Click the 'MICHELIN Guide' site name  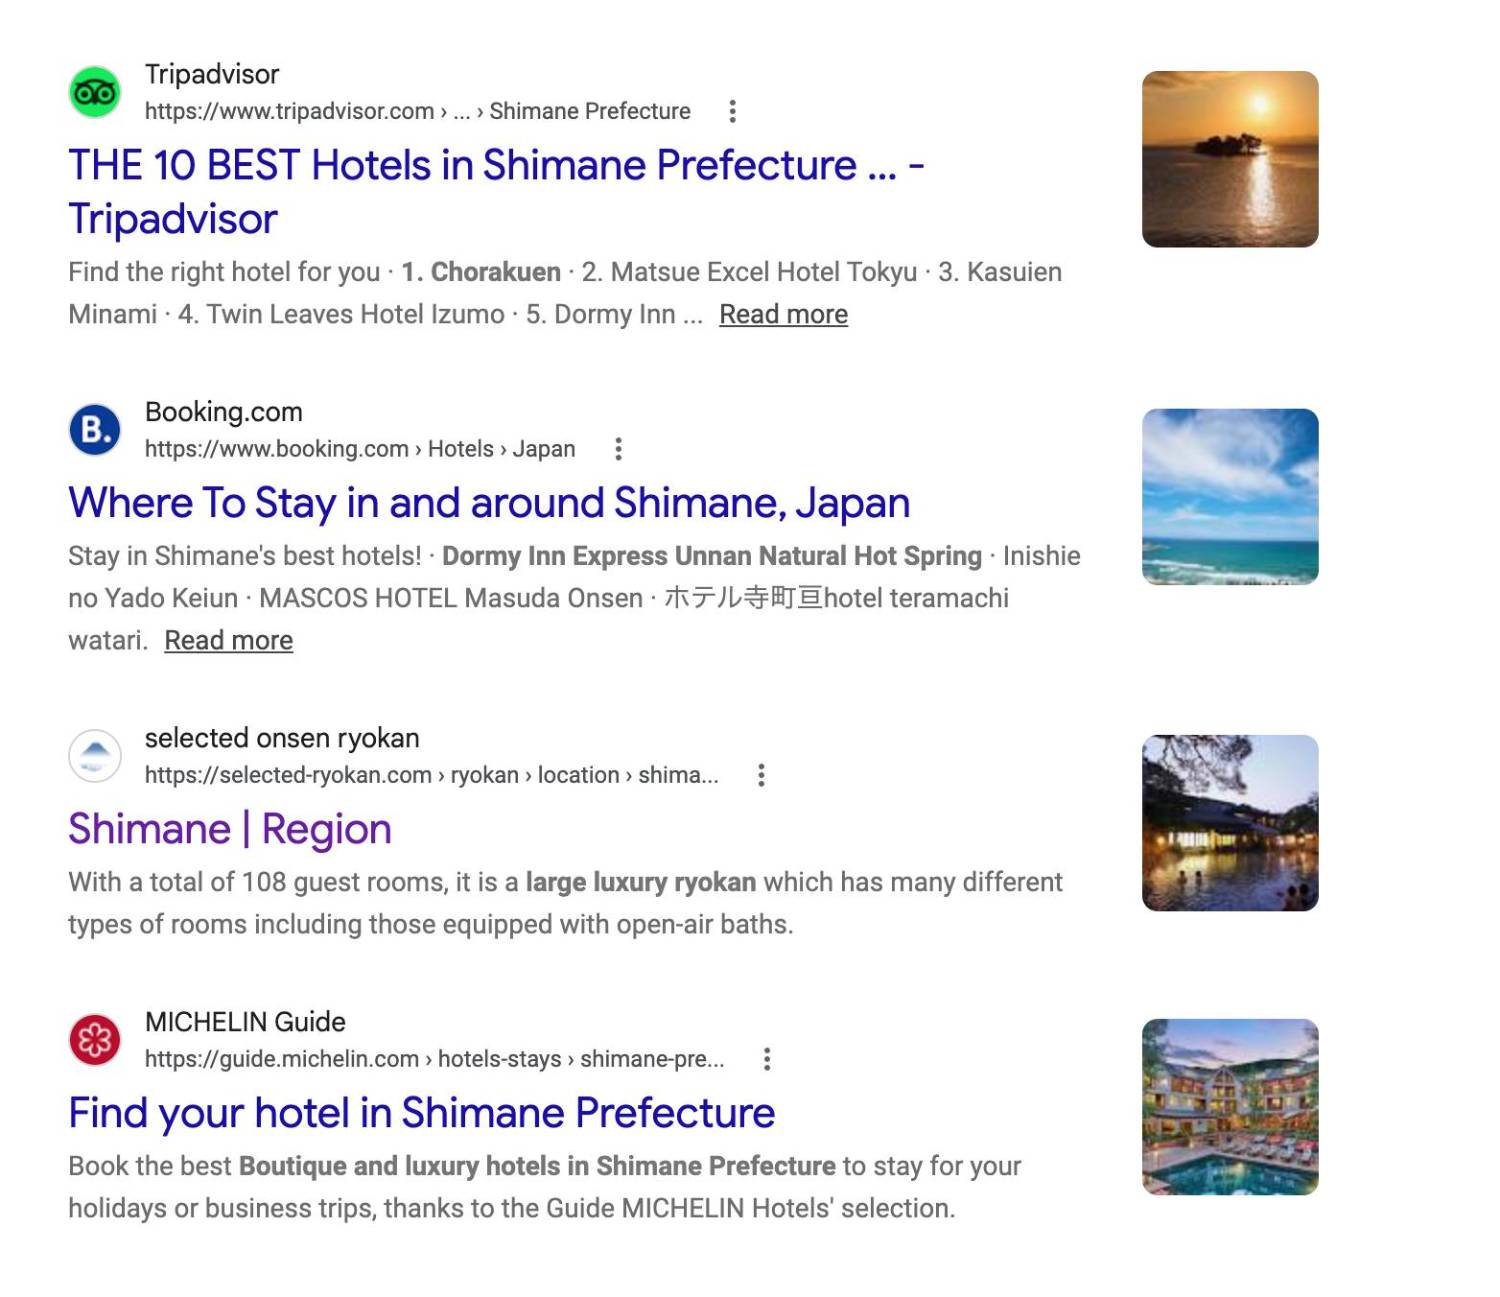(x=245, y=1022)
